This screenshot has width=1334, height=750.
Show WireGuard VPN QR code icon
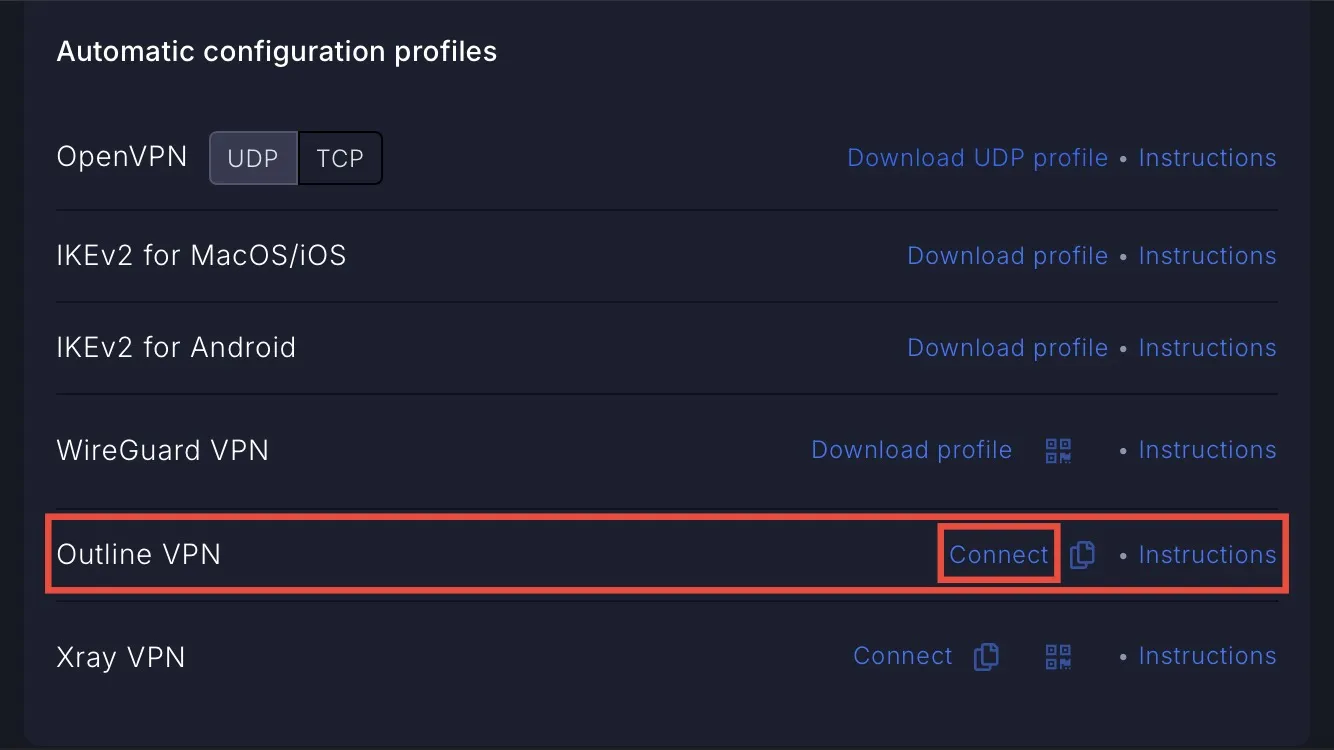[1058, 451]
